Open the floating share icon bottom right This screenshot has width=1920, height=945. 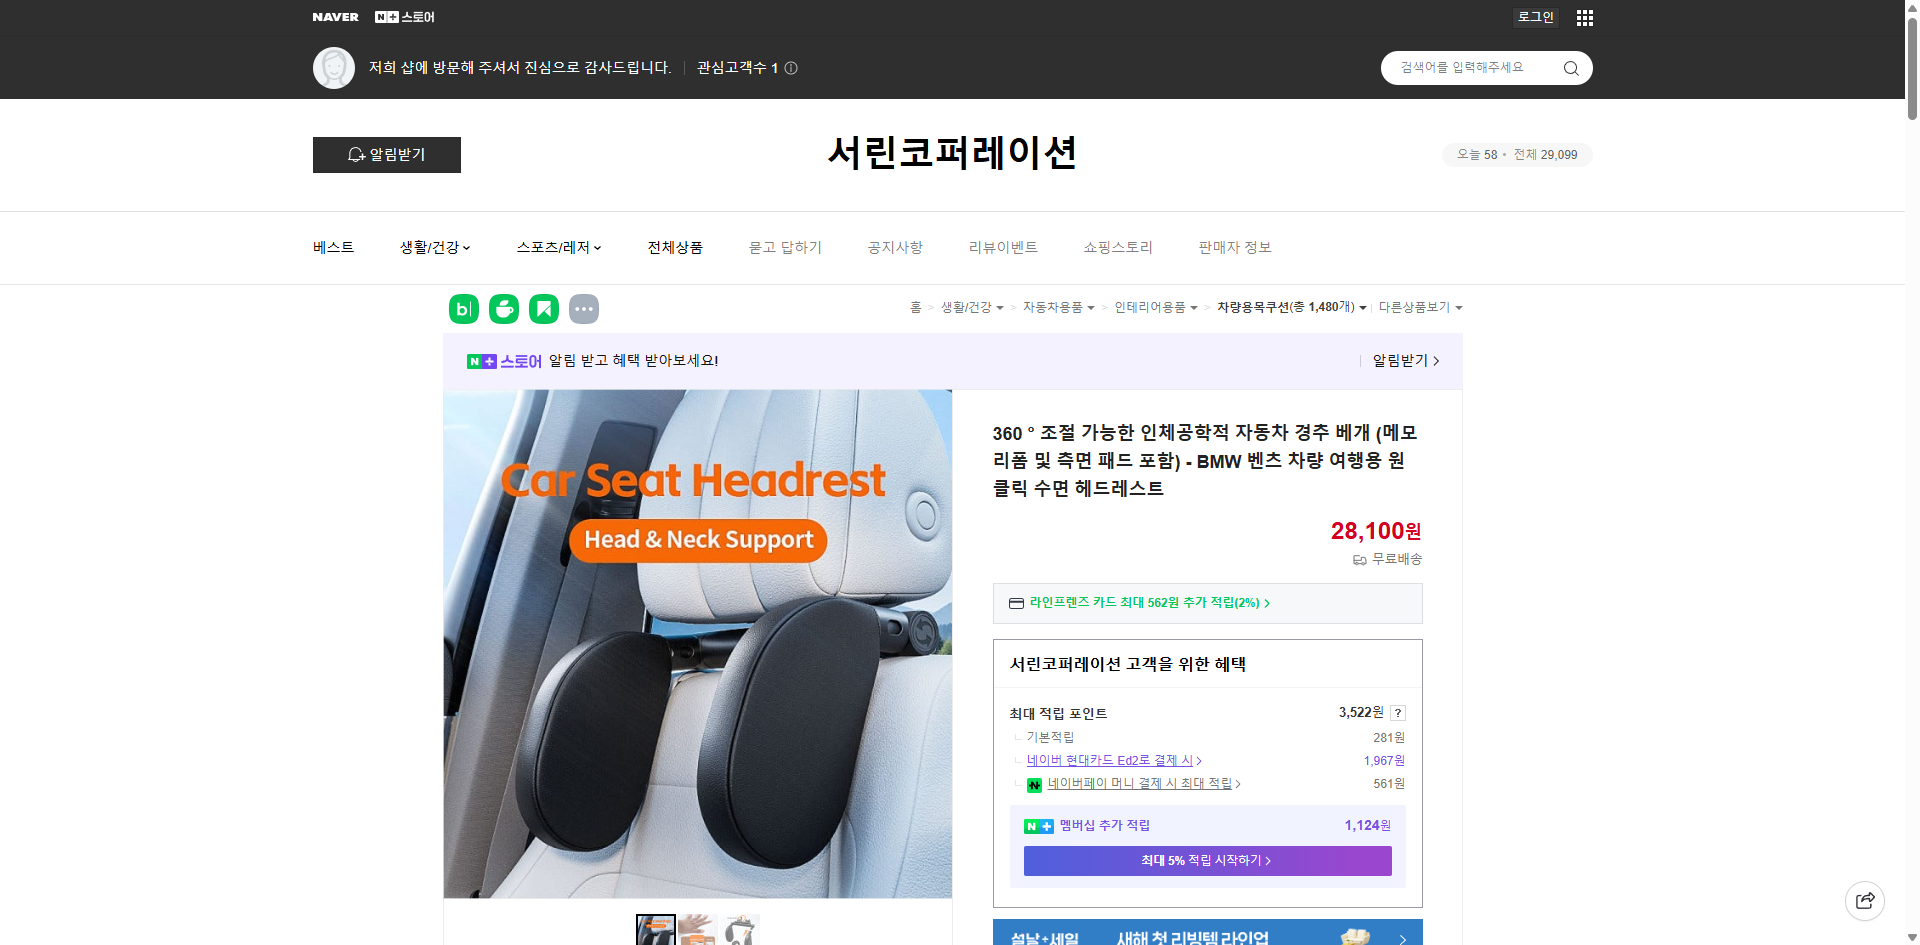pyautogui.click(x=1865, y=900)
